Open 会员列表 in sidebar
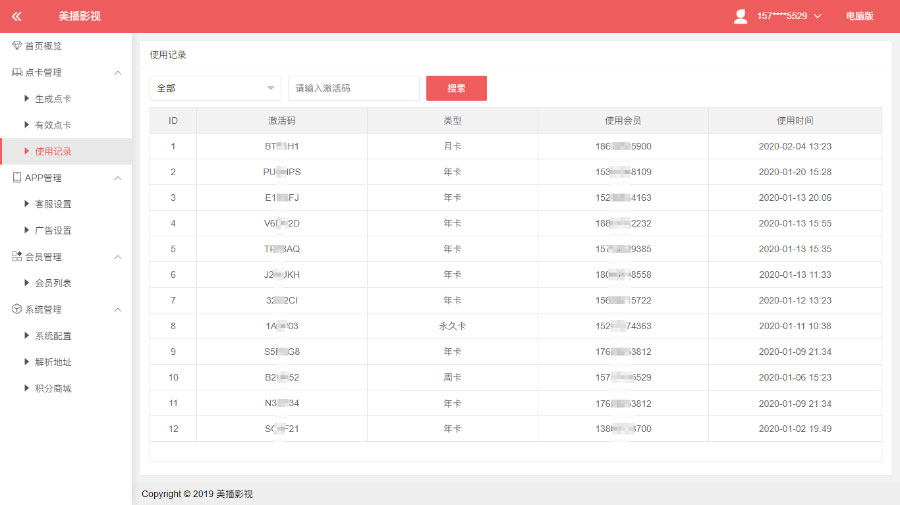This screenshot has height=505, width=900. coord(52,283)
